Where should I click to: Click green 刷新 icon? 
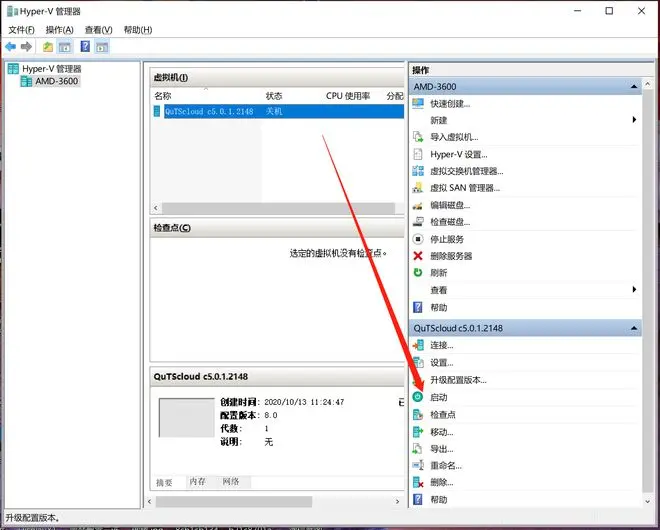point(418,273)
